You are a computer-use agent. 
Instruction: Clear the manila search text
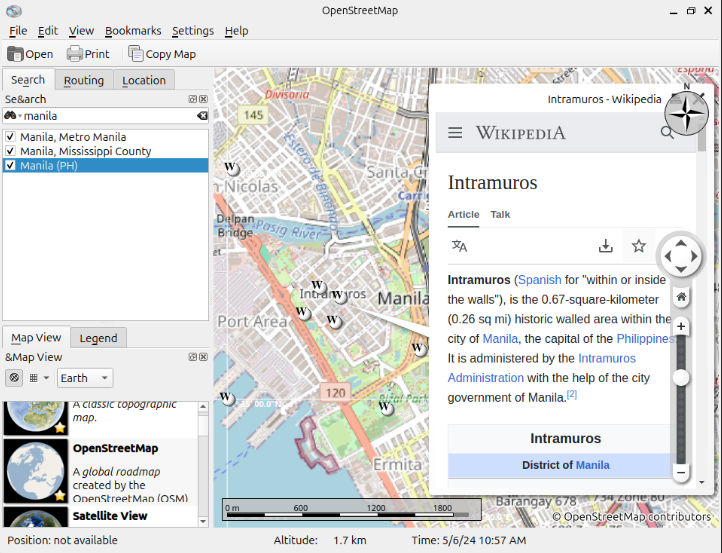(x=202, y=116)
